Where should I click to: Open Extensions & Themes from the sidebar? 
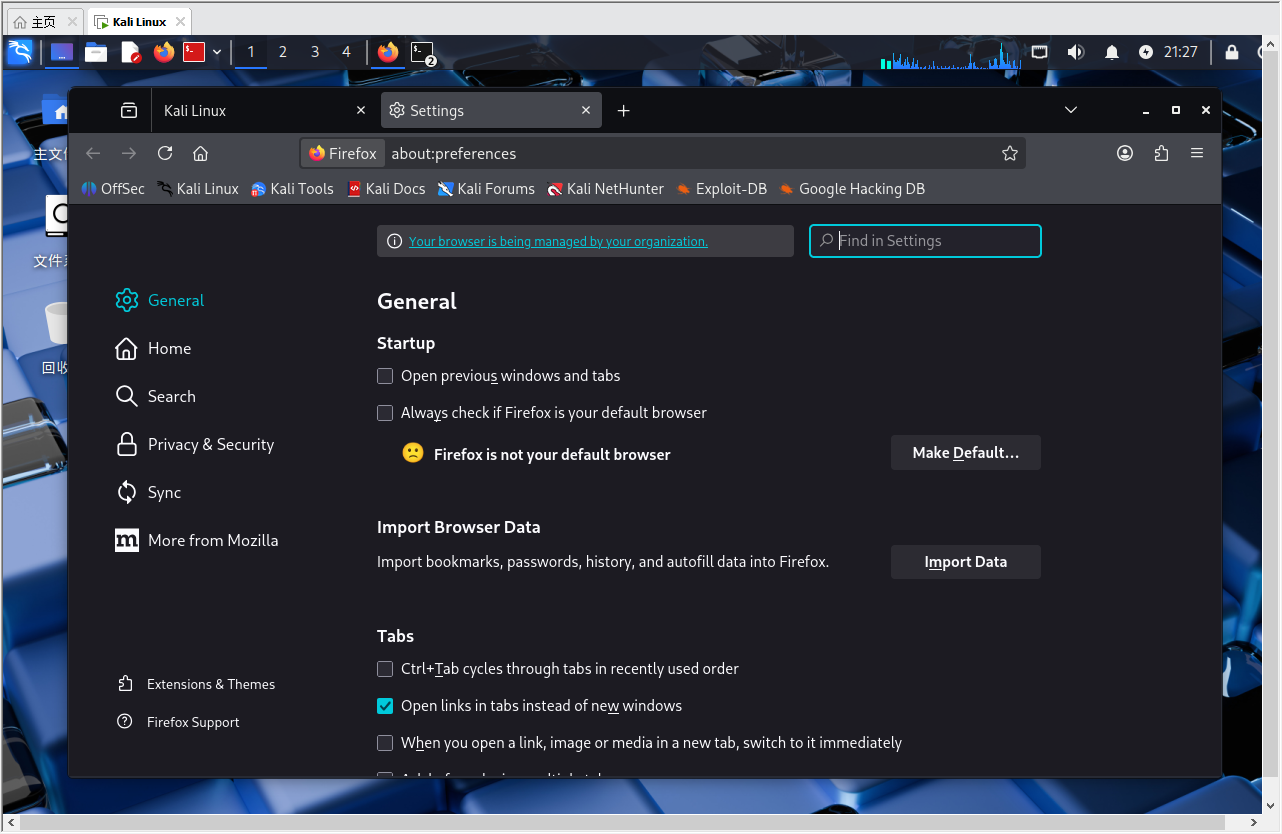pos(196,684)
